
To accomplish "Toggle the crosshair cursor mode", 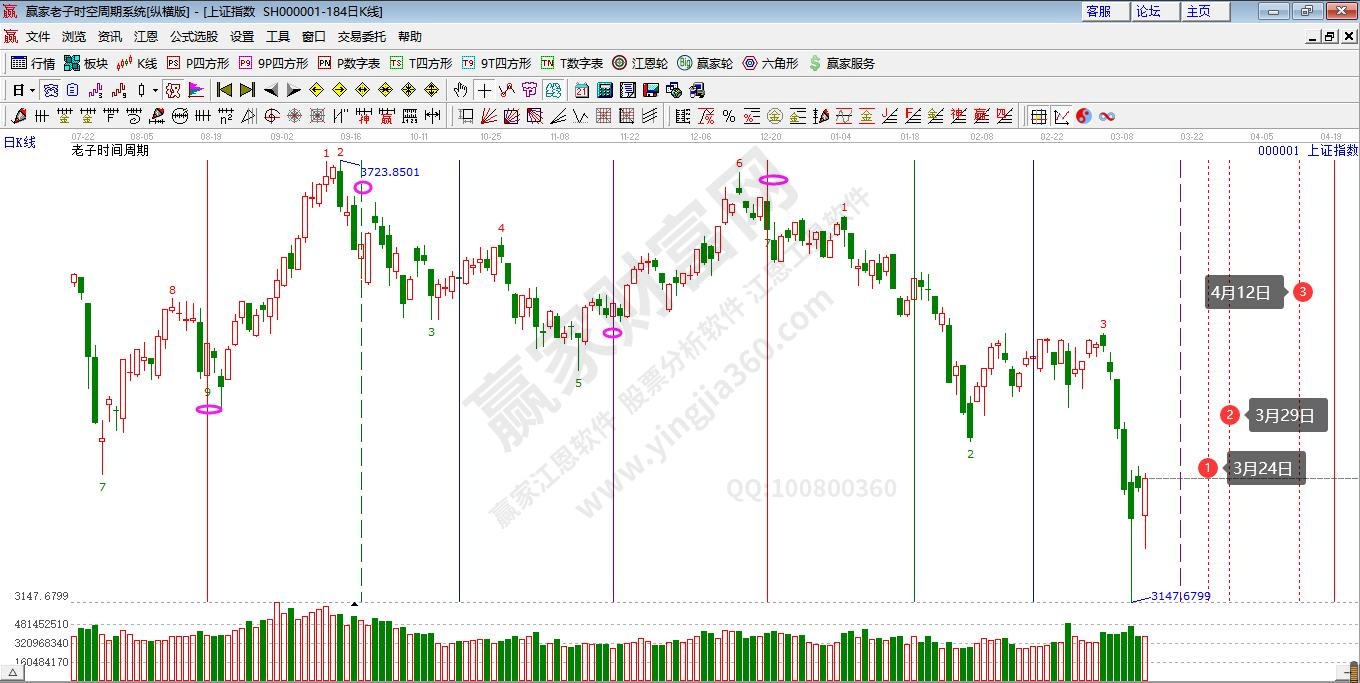I will click(x=484, y=90).
